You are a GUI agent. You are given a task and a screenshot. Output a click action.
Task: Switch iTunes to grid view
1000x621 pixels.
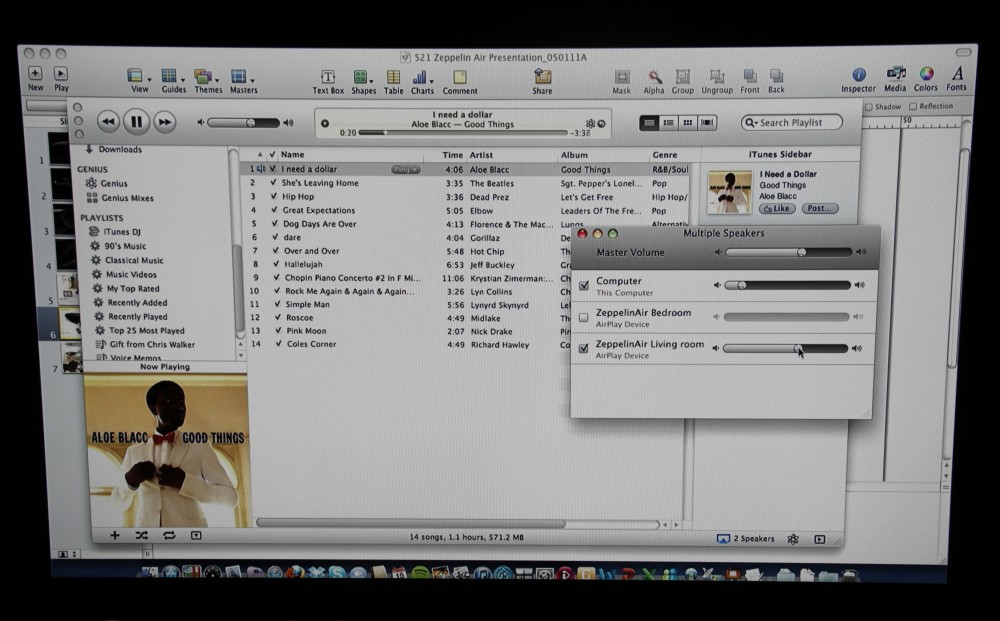click(688, 123)
